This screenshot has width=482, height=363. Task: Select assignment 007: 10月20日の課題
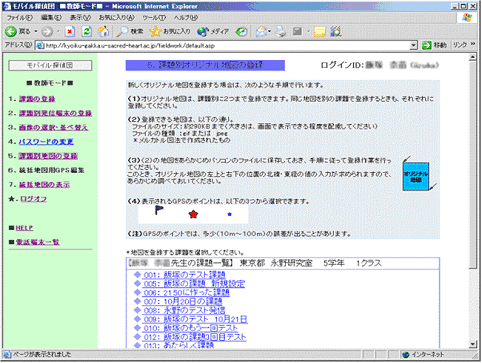pyautogui.click(x=183, y=302)
